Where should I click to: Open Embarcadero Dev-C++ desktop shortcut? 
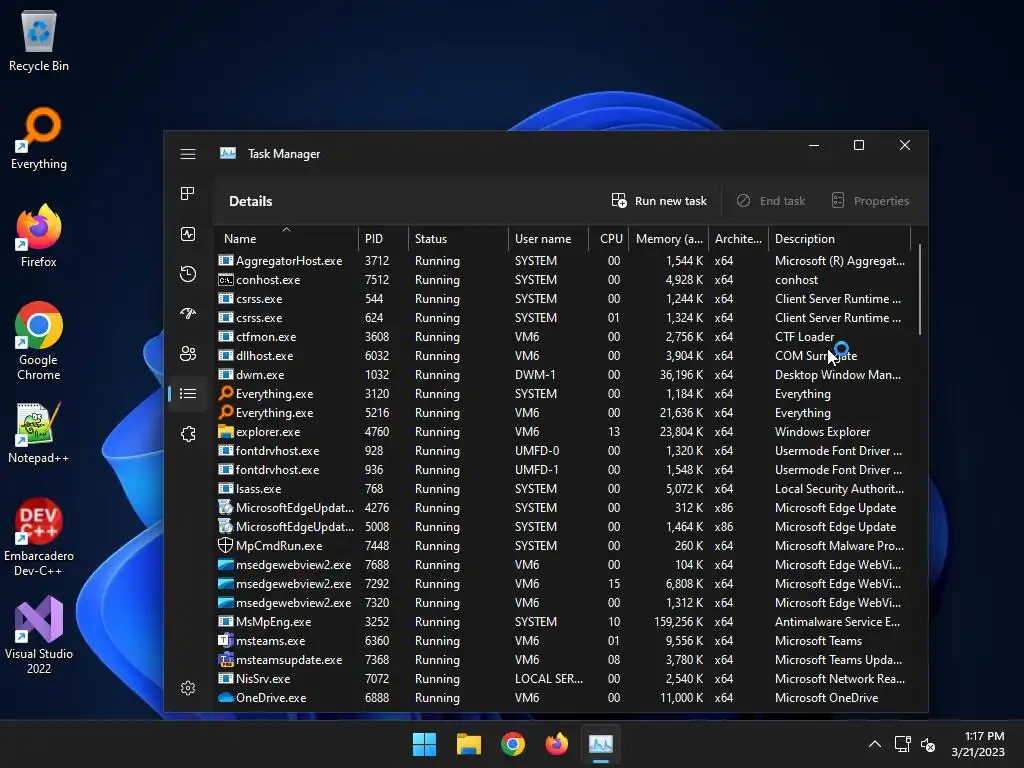pos(39,537)
